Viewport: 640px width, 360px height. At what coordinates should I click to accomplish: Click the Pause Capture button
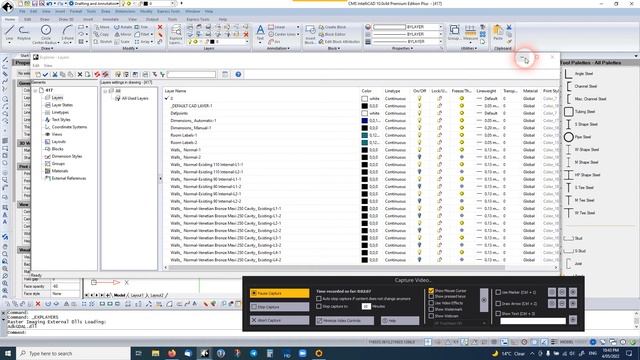pyautogui.click(x=280, y=293)
